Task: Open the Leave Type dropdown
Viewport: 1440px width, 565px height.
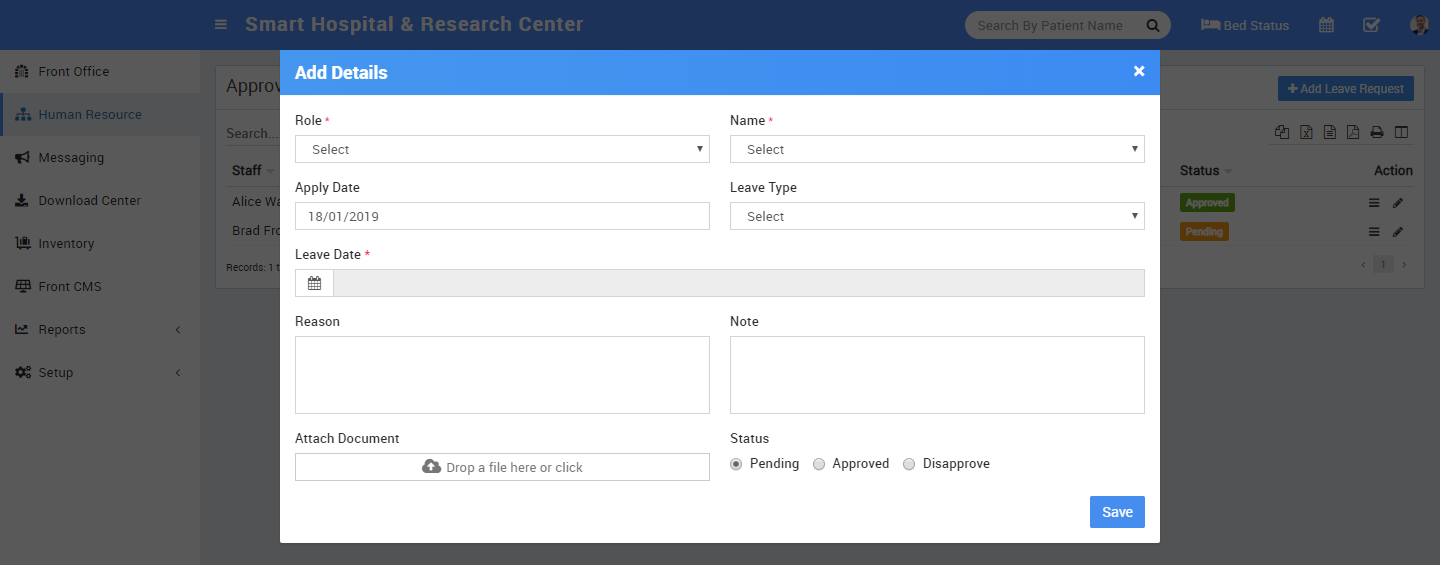Action: coord(937,216)
